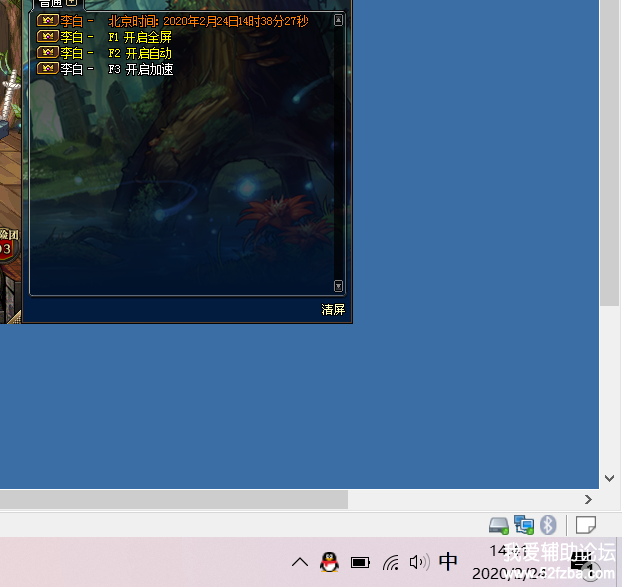Click the volume speaker tray icon
Viewport: 622px width, 587px height.
419,562
